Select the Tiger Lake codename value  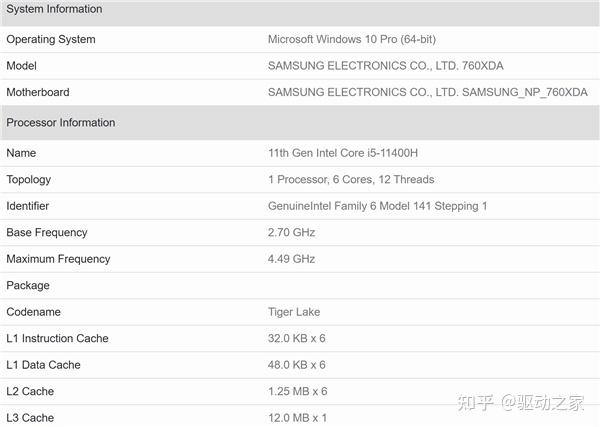point(294,312)
